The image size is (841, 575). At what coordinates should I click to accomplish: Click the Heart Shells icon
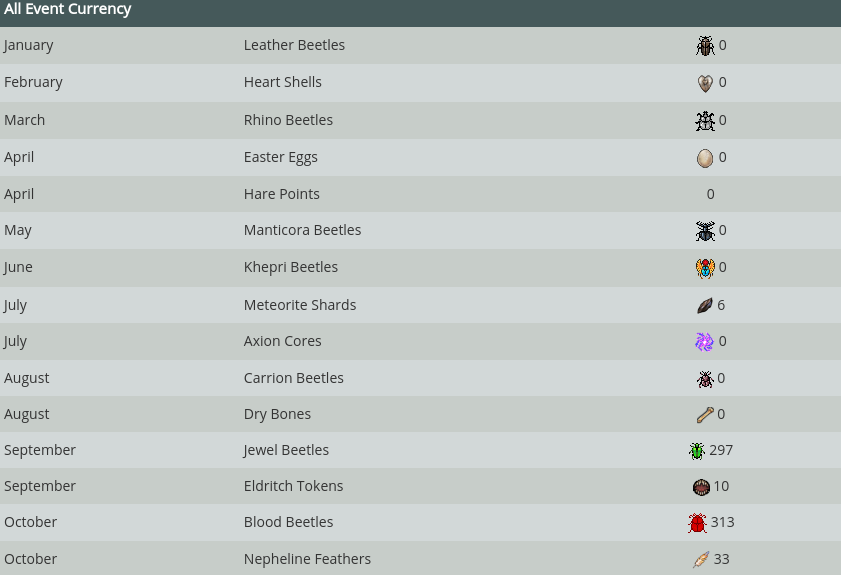coord(705,83)
